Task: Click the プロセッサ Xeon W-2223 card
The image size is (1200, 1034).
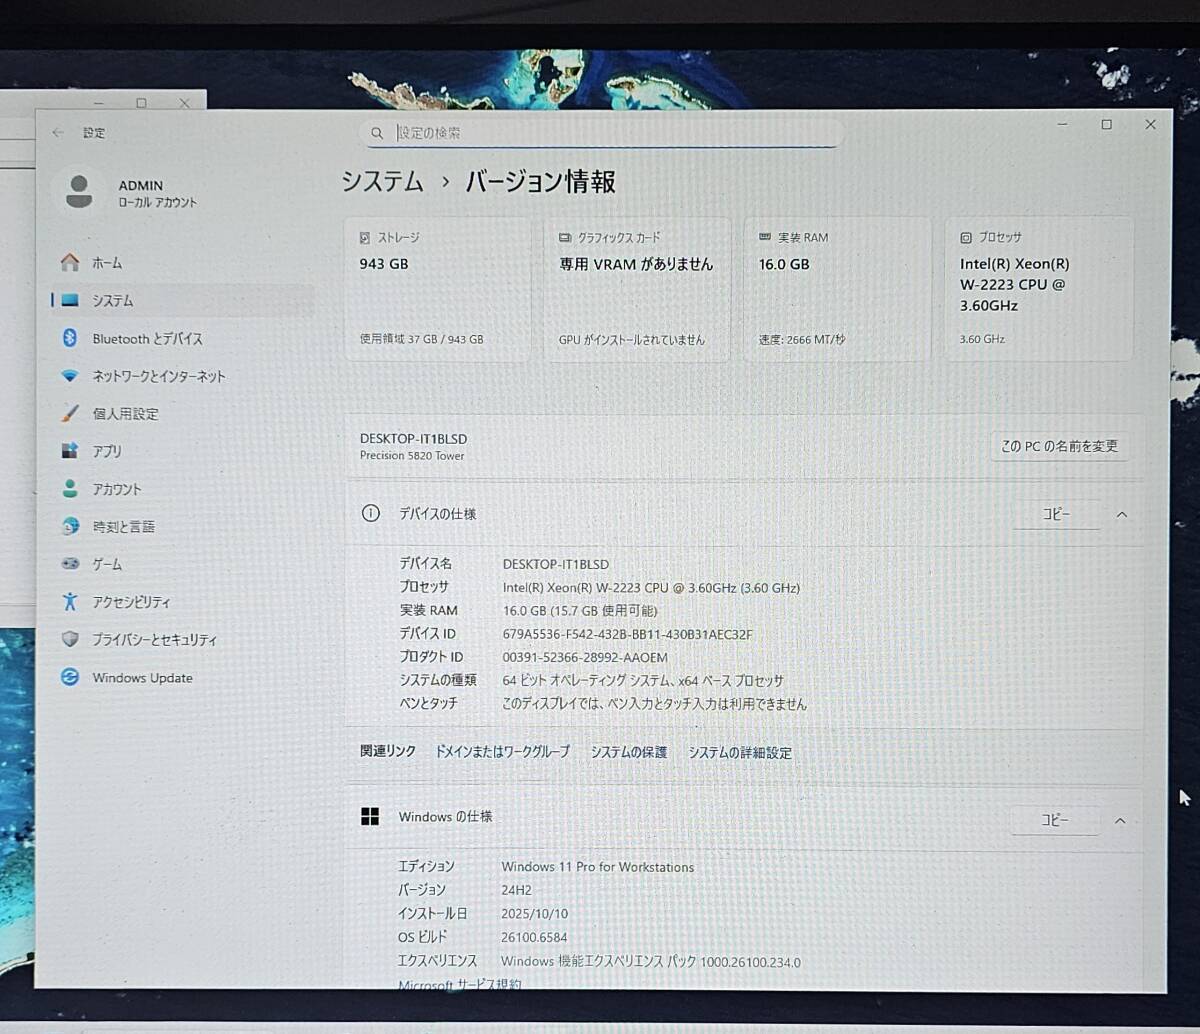Action: pos(1039,289)
